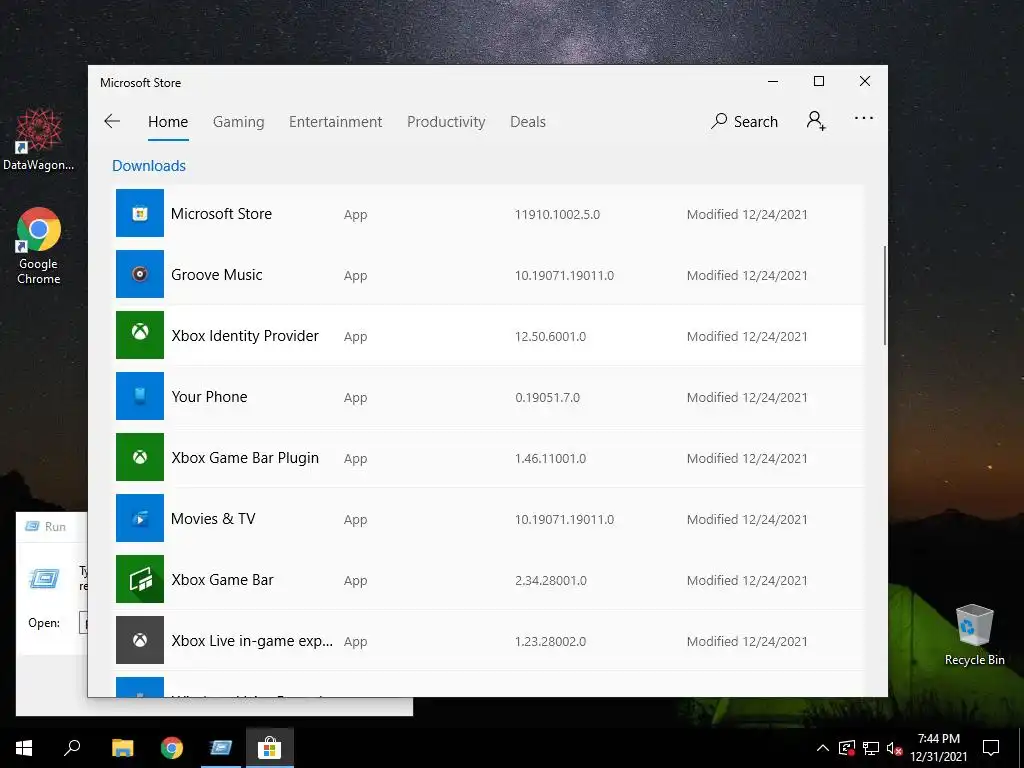Click the Store list vertical scrollbar
1024x768 pixels.
[x=885, y=295]
